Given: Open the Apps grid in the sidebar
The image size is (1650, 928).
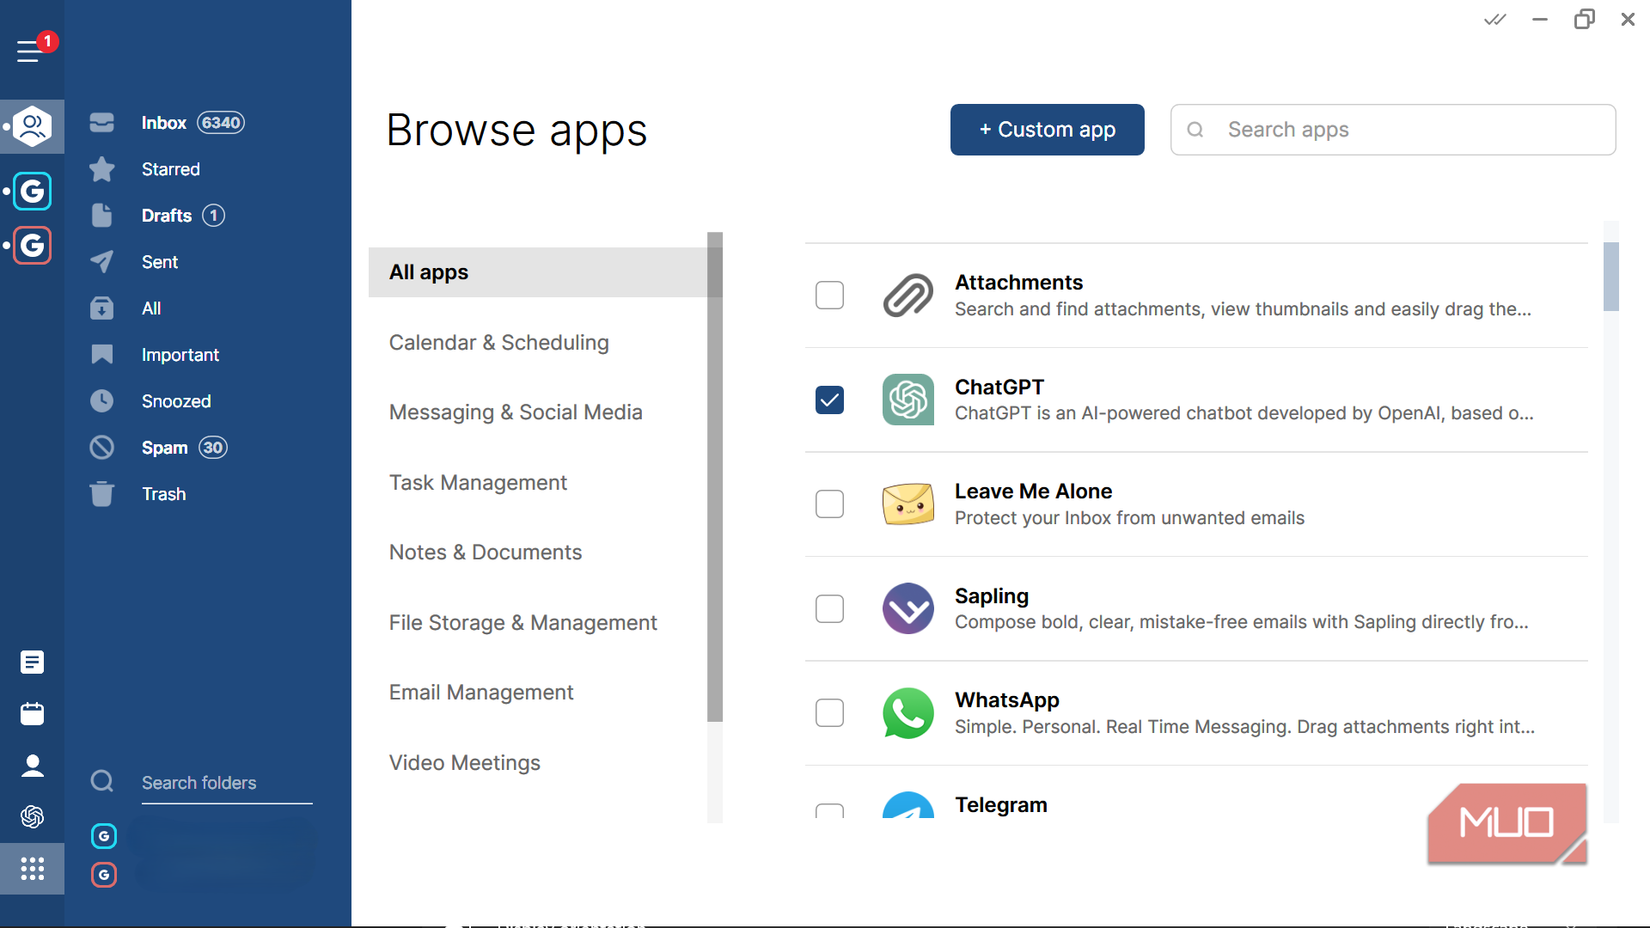Looking at the screenshot, I should (x=32, y=869).
